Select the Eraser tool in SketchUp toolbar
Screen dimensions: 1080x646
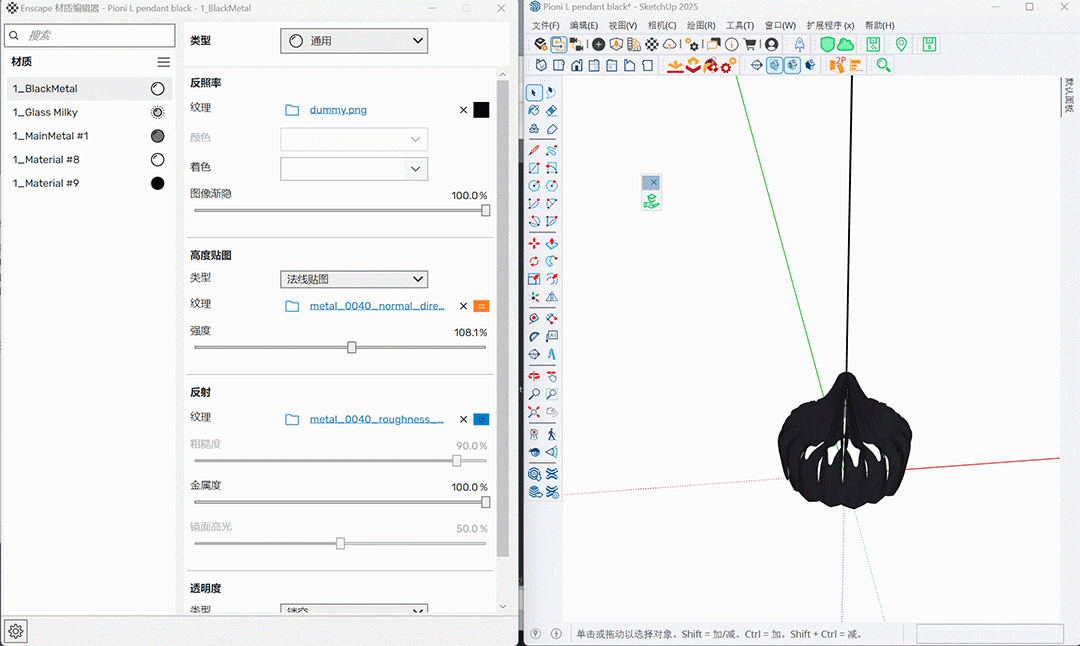(551, 111)
